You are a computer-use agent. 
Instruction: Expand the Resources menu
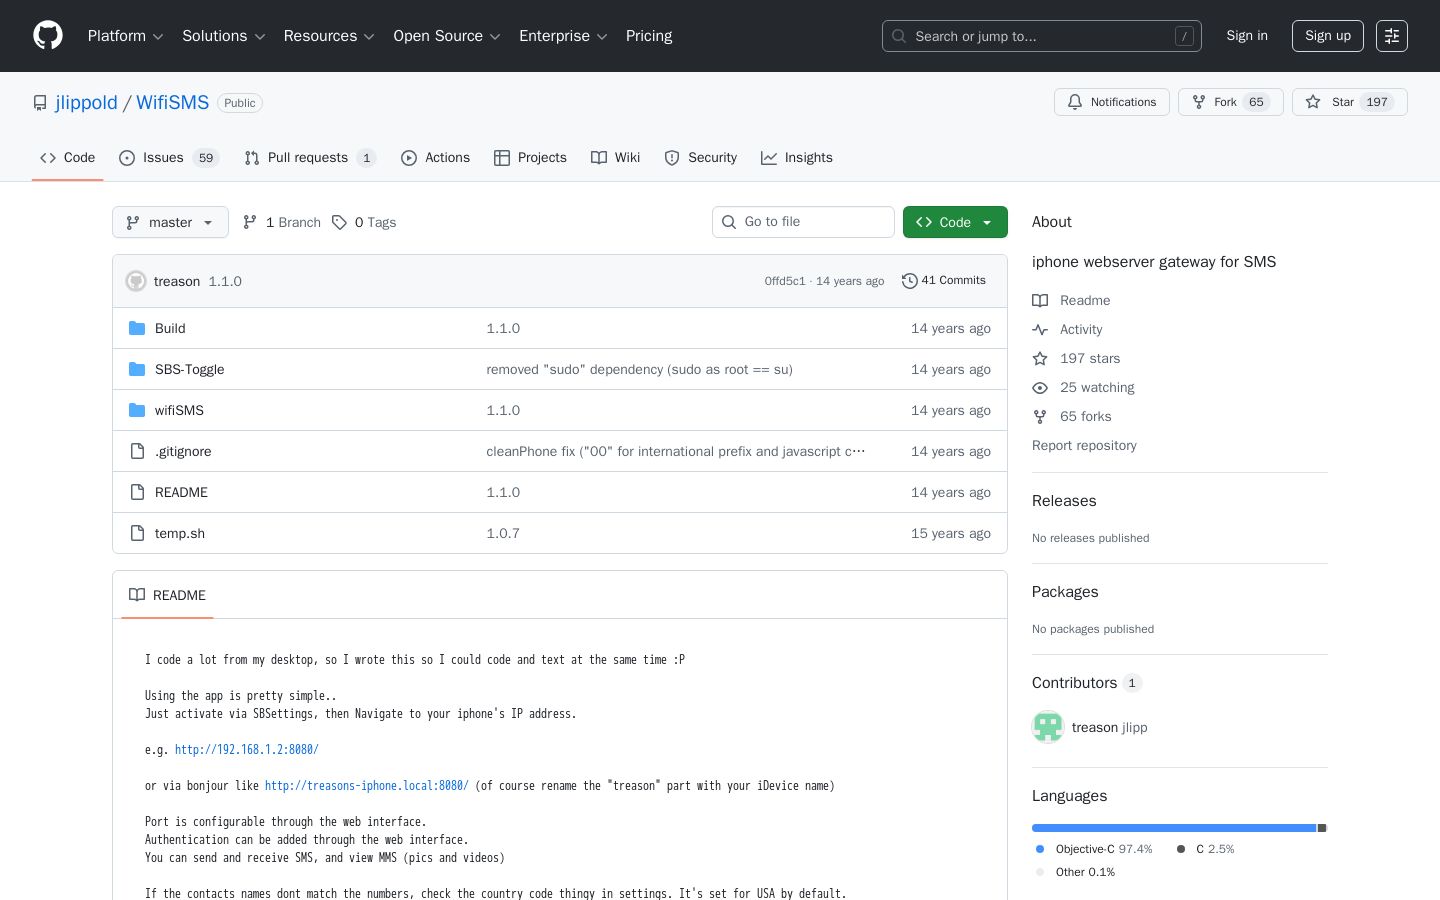click(329, 36)
